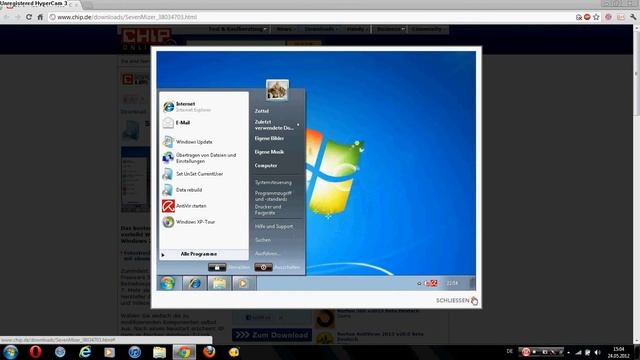Open iTunes from the taskbar
Viewport: 640px width, 360px height.
(134, 352)
